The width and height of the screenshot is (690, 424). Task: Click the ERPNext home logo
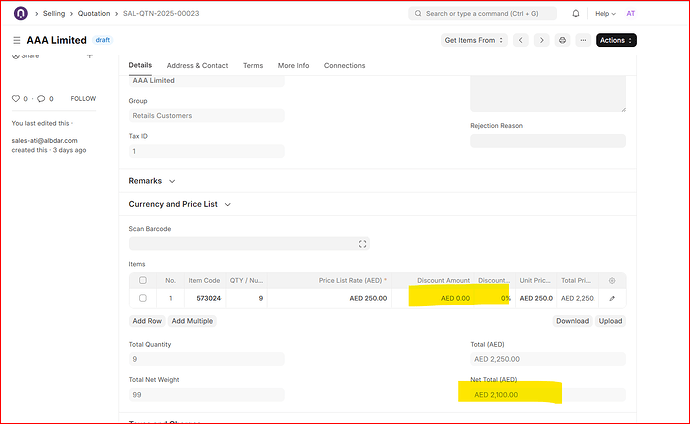coord(20,14)
